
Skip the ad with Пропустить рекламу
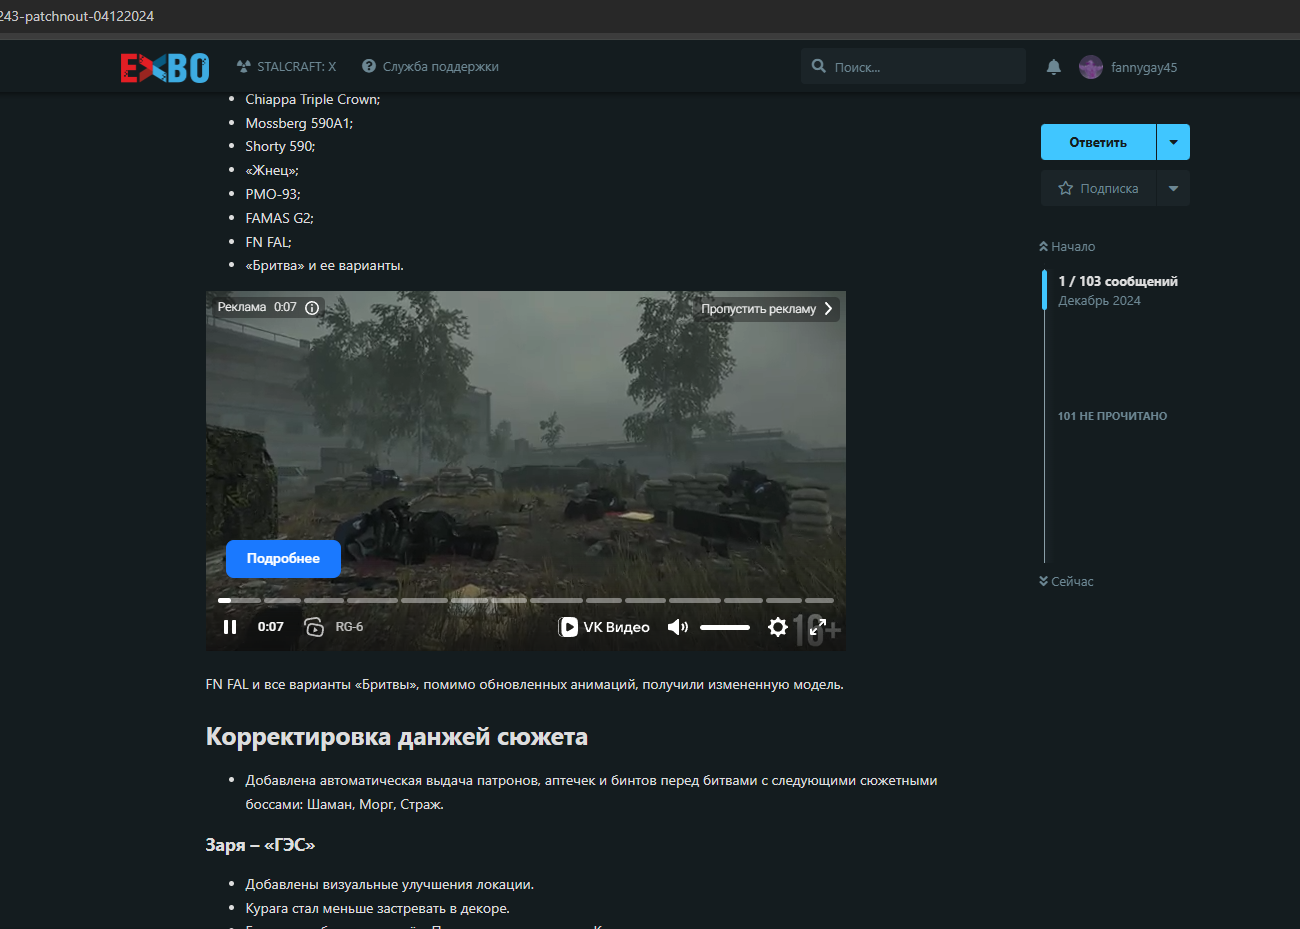click(767, 309)
